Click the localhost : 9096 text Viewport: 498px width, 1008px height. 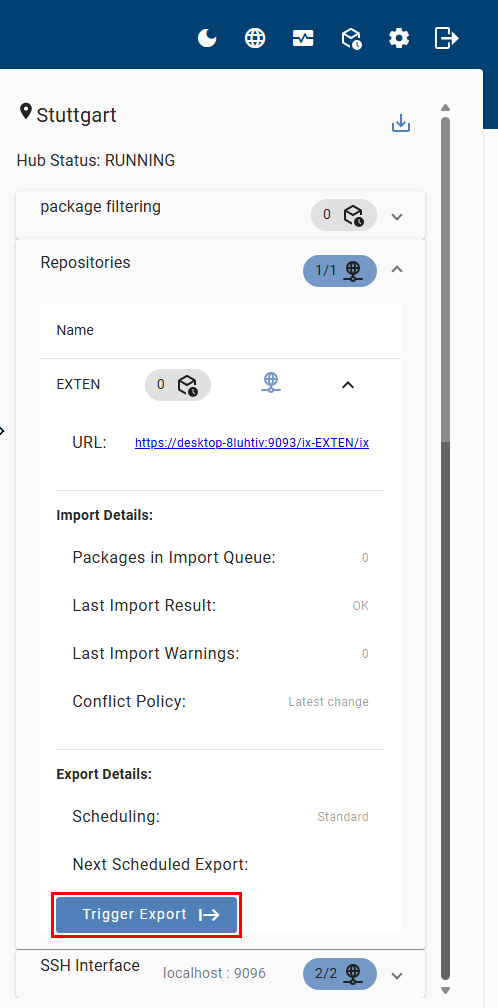pyautogui.click(x=214, y=974)
